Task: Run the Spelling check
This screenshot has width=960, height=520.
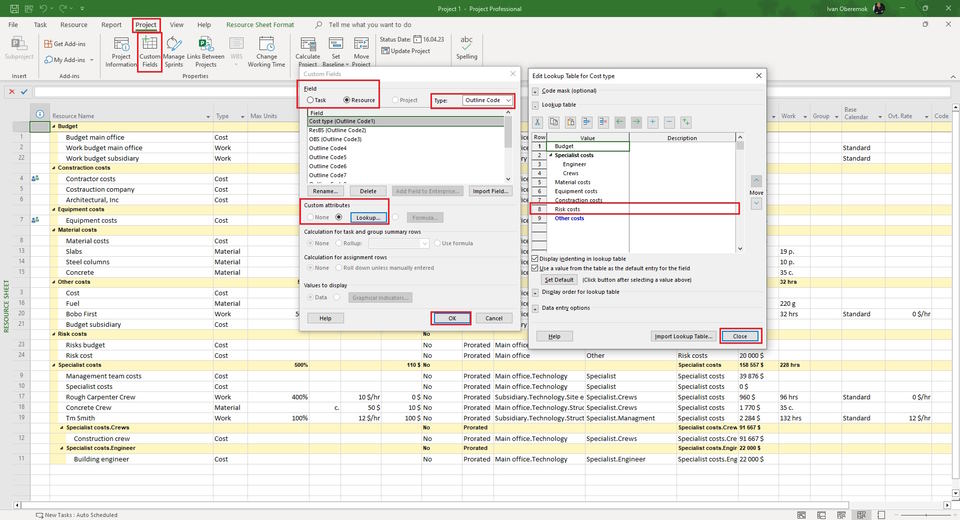Action: pos(467,48)
